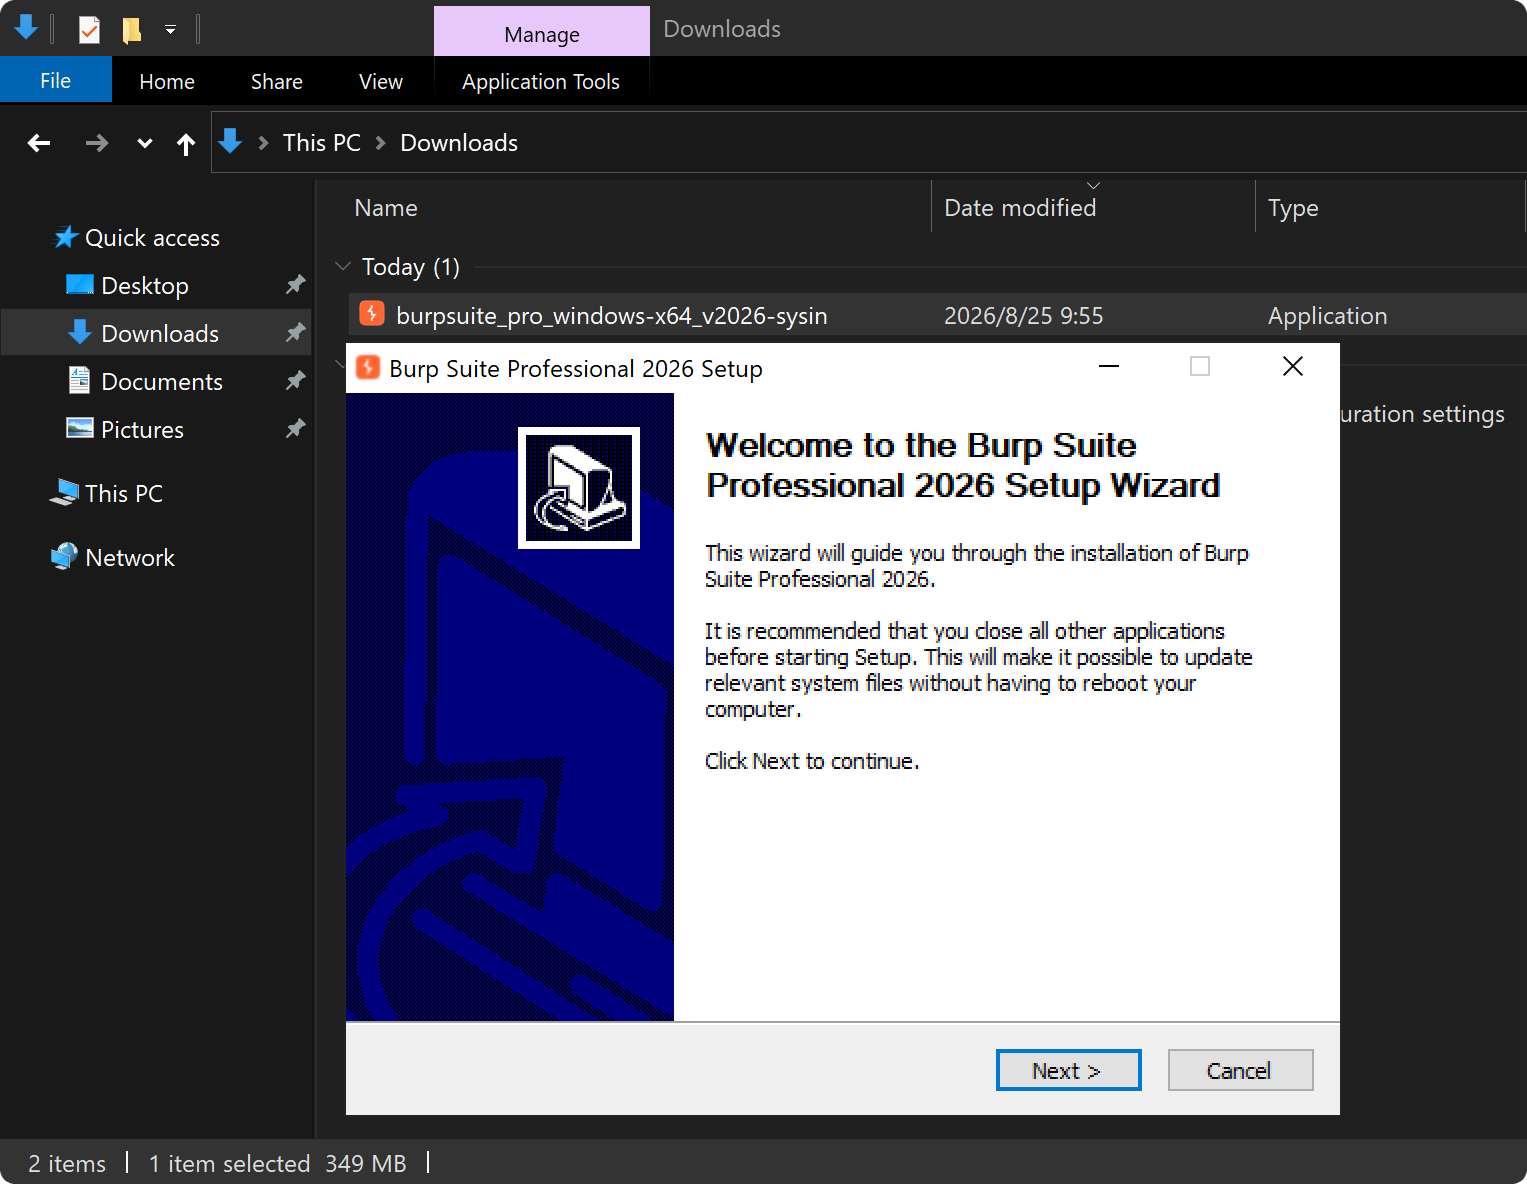Go up one folder level
Screen dimensions: 1527x1184
186,144
